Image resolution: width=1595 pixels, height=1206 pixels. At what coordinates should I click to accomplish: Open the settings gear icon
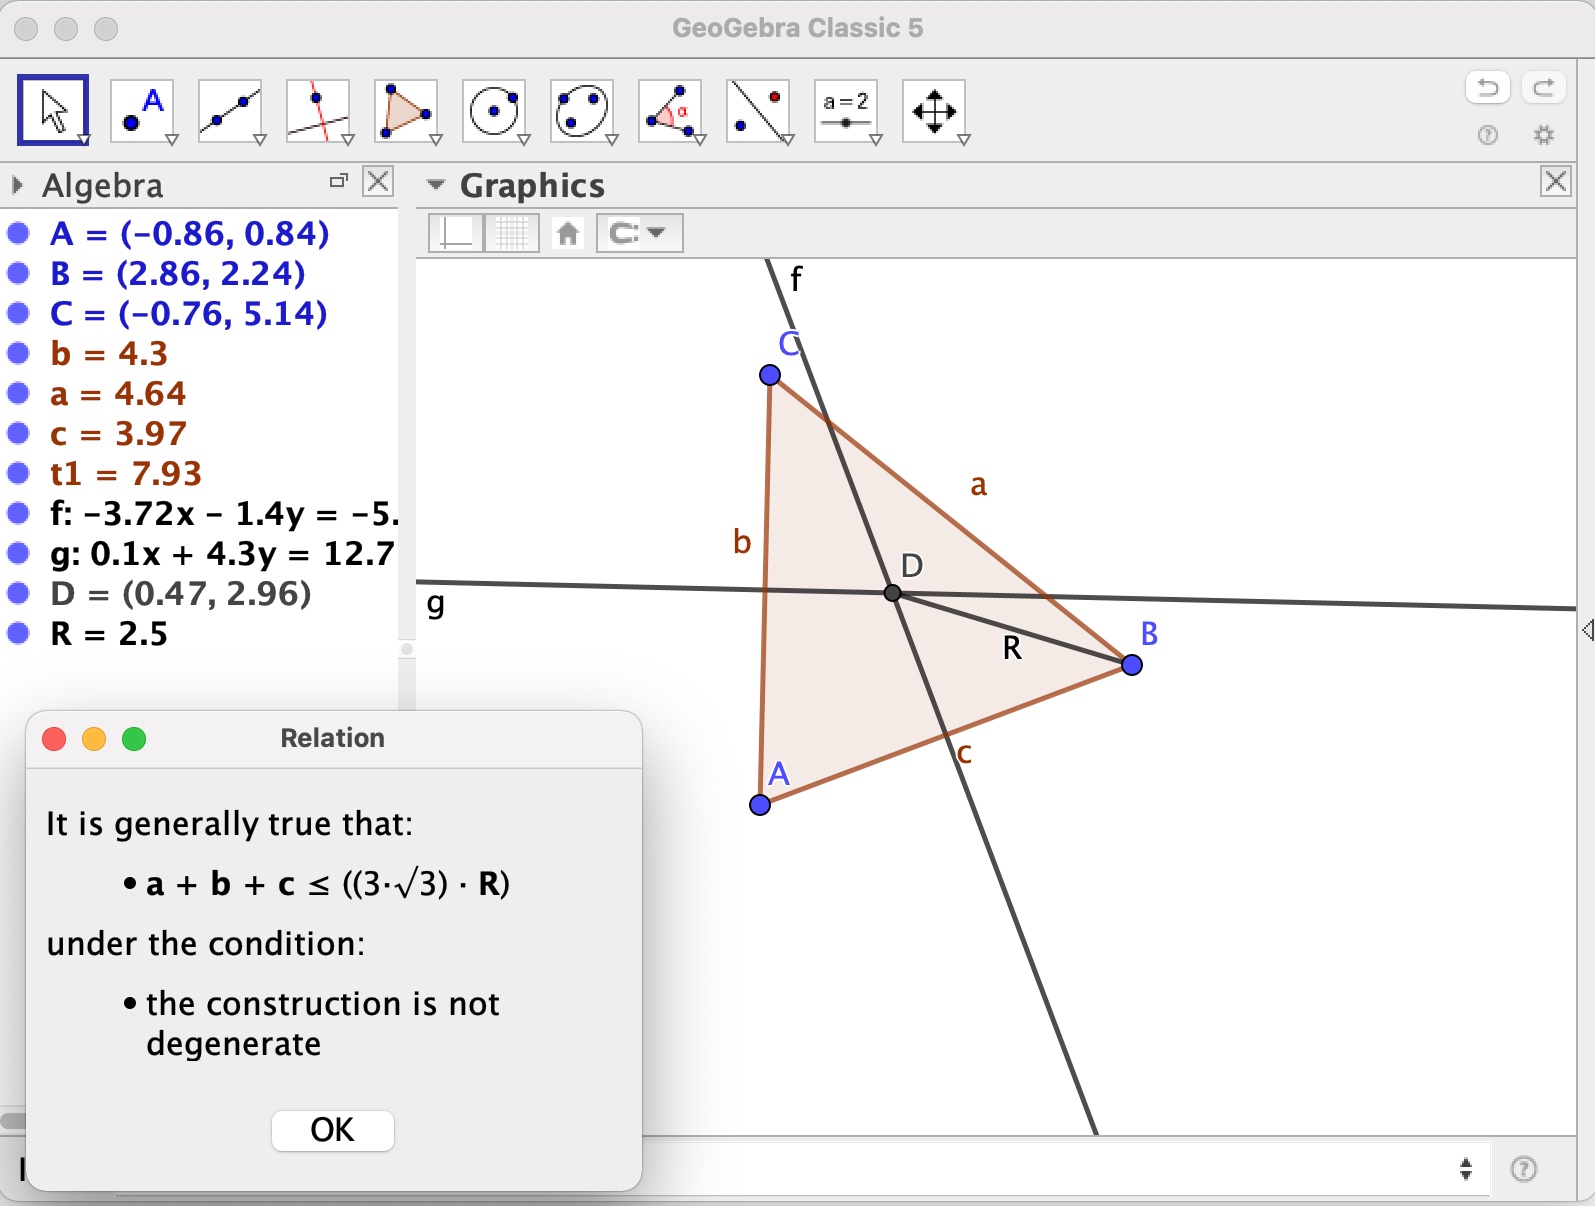click(x=1544, y=135)
